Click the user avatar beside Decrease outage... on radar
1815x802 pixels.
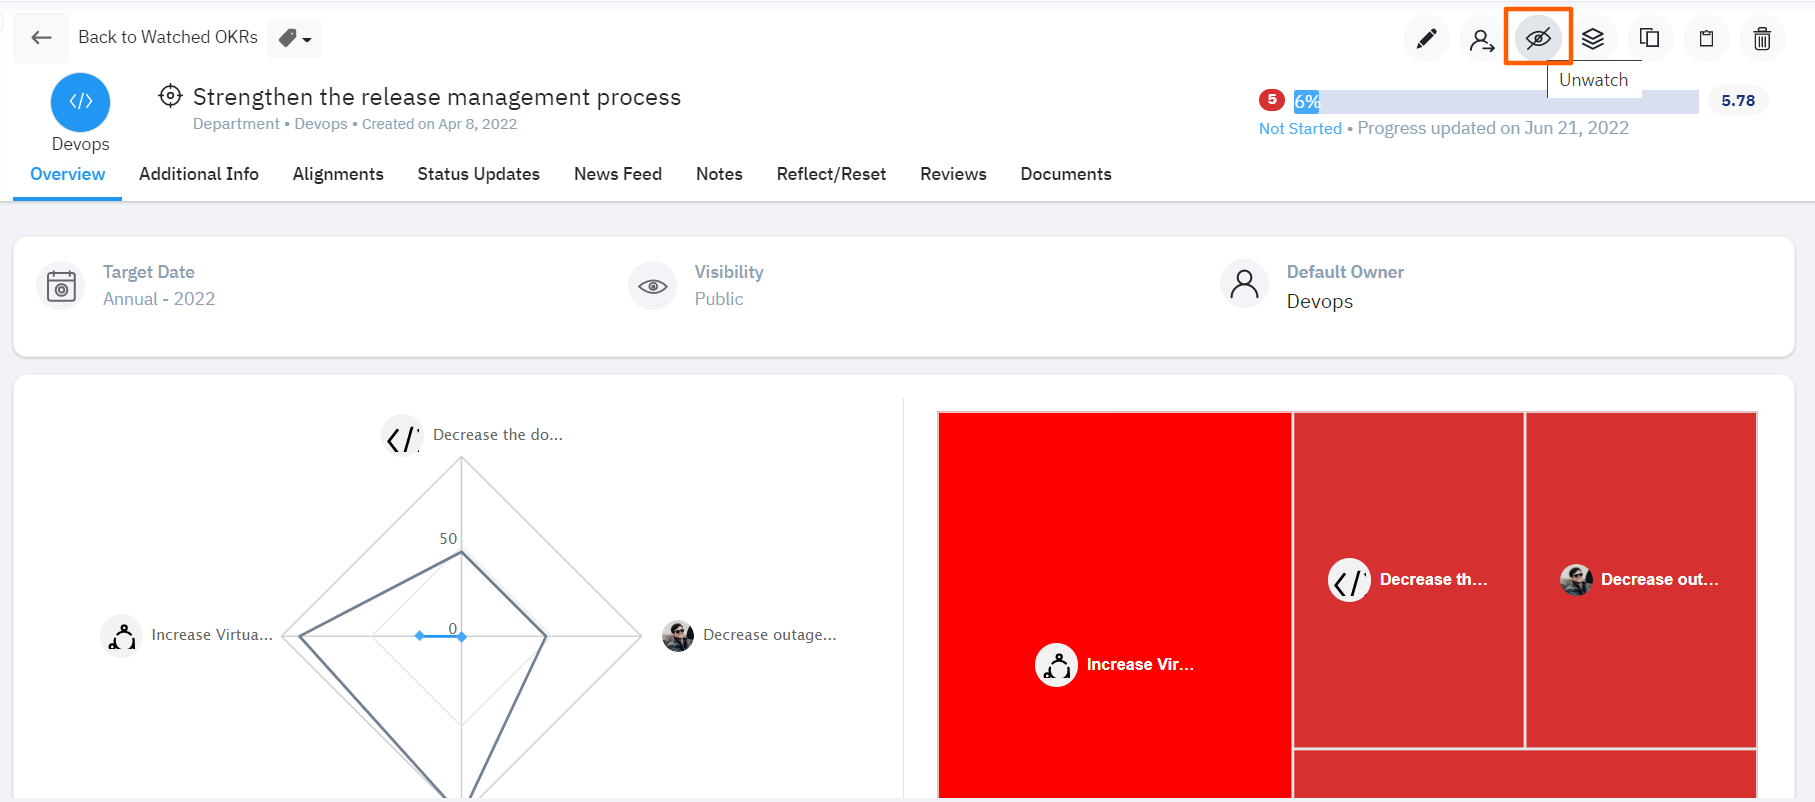point(678,635)
